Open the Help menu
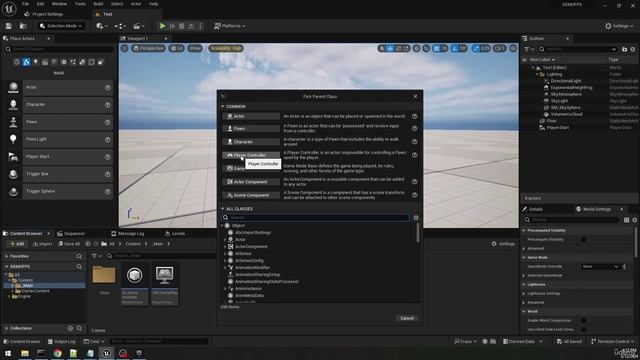Screen dimensions: 640x360 pos(153,4)
